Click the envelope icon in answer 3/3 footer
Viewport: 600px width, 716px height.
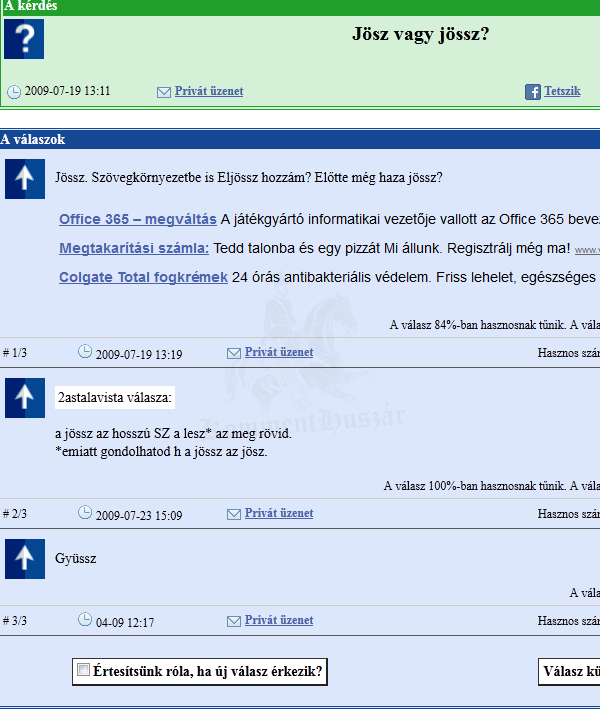[234, 621]
